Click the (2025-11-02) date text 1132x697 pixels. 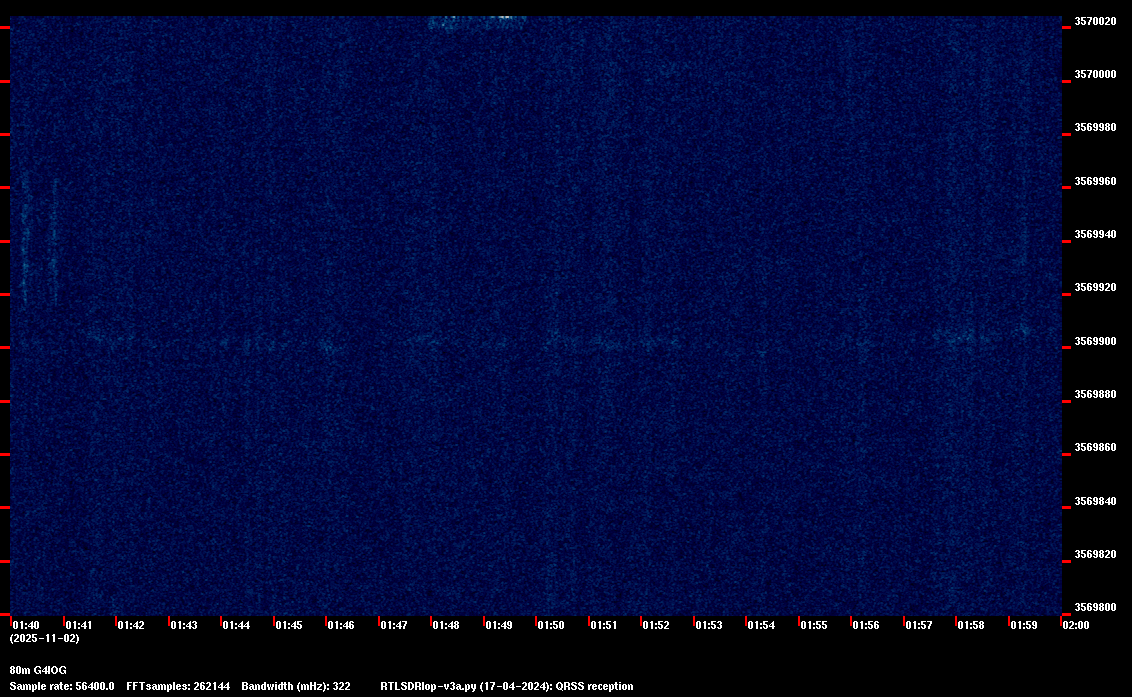45,638
